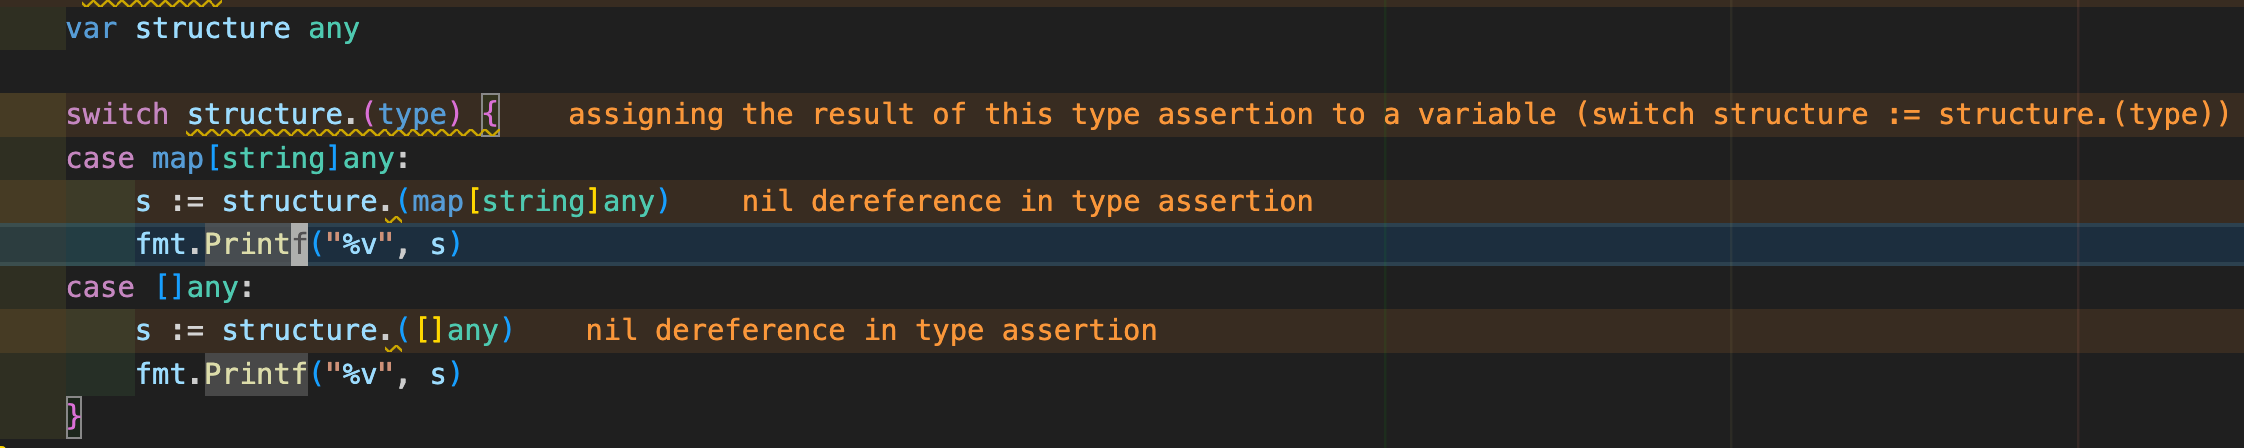The height and width of the screenshot is (448, 2244).
Task: Click the closing brace of the switch block
Action: click(x=74, y=416)
